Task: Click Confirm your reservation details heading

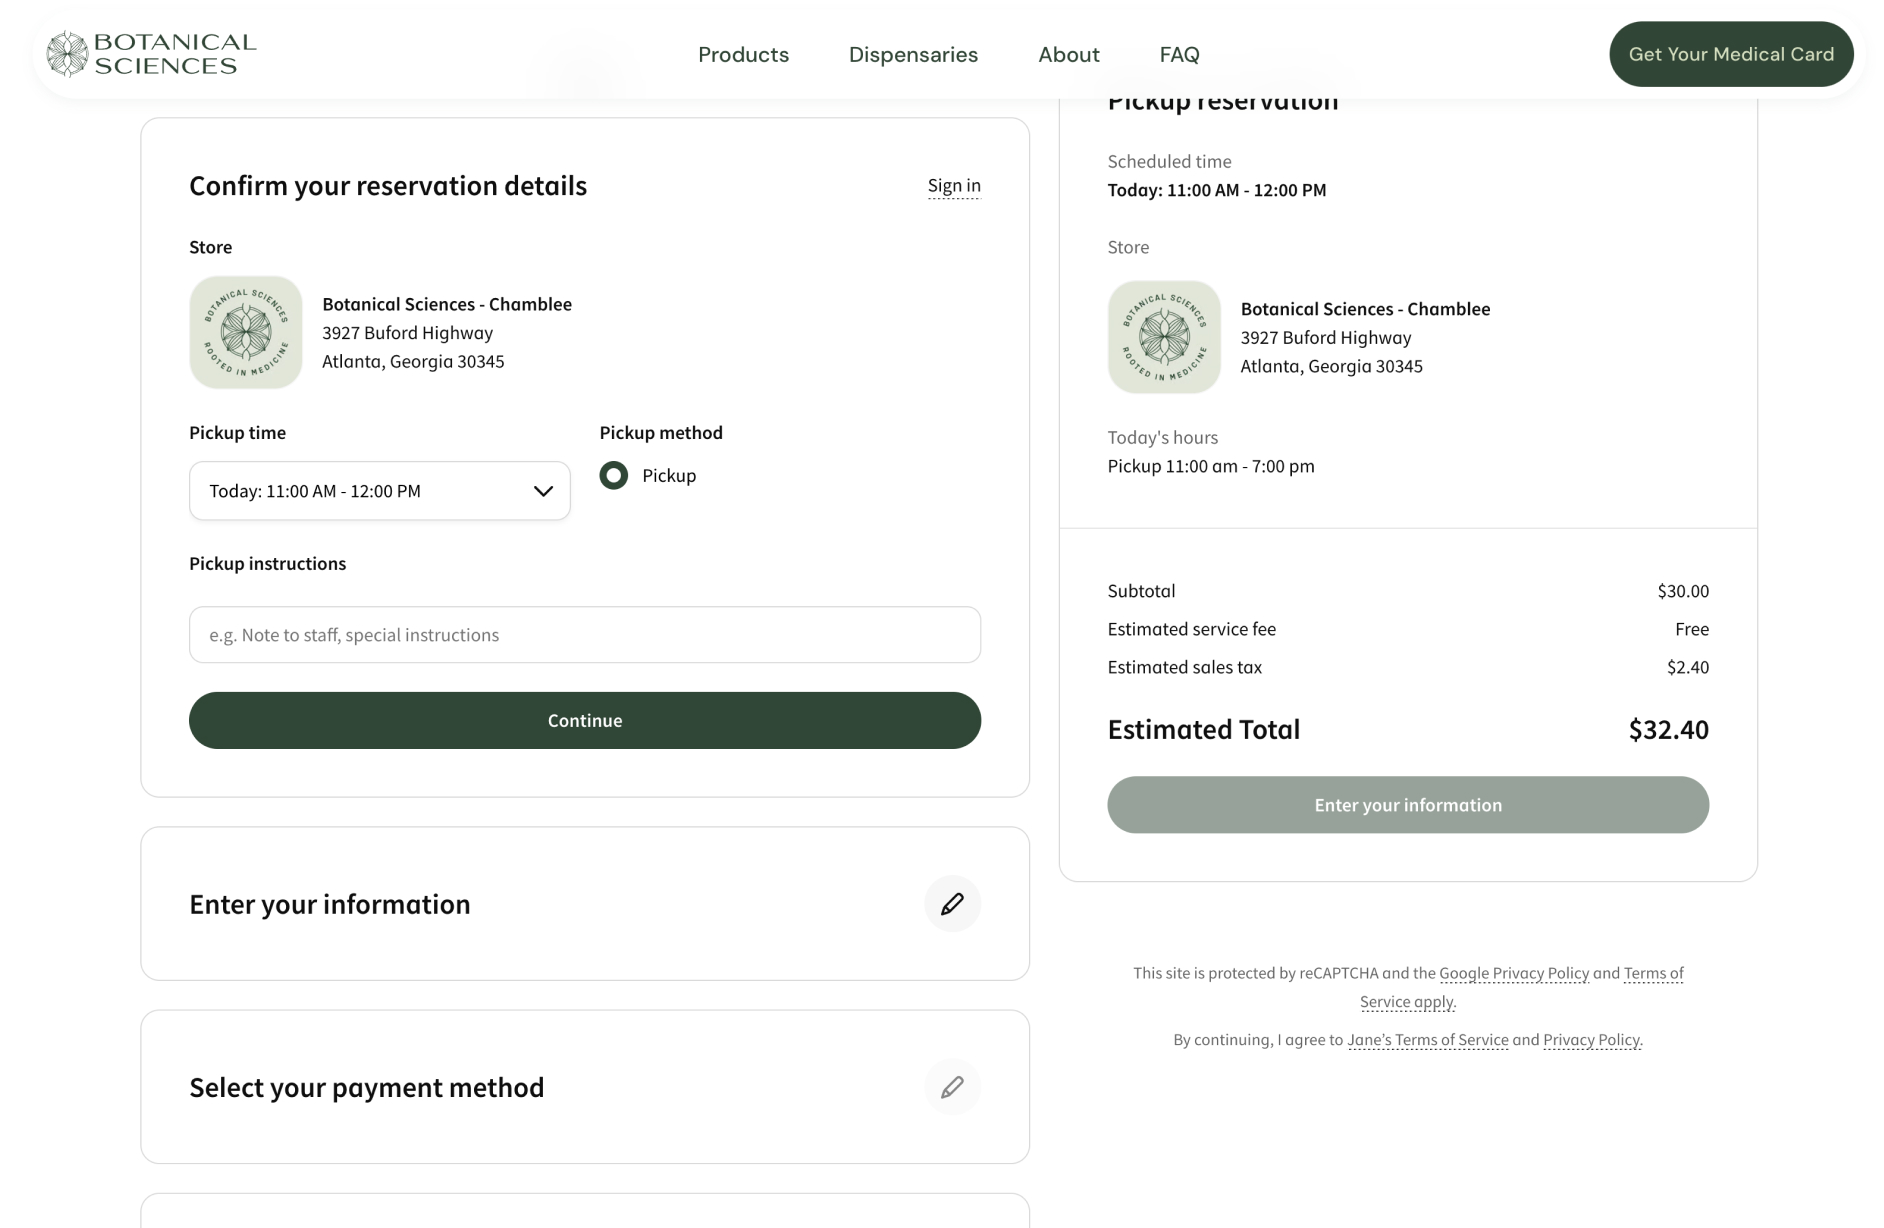Action: 388,186
